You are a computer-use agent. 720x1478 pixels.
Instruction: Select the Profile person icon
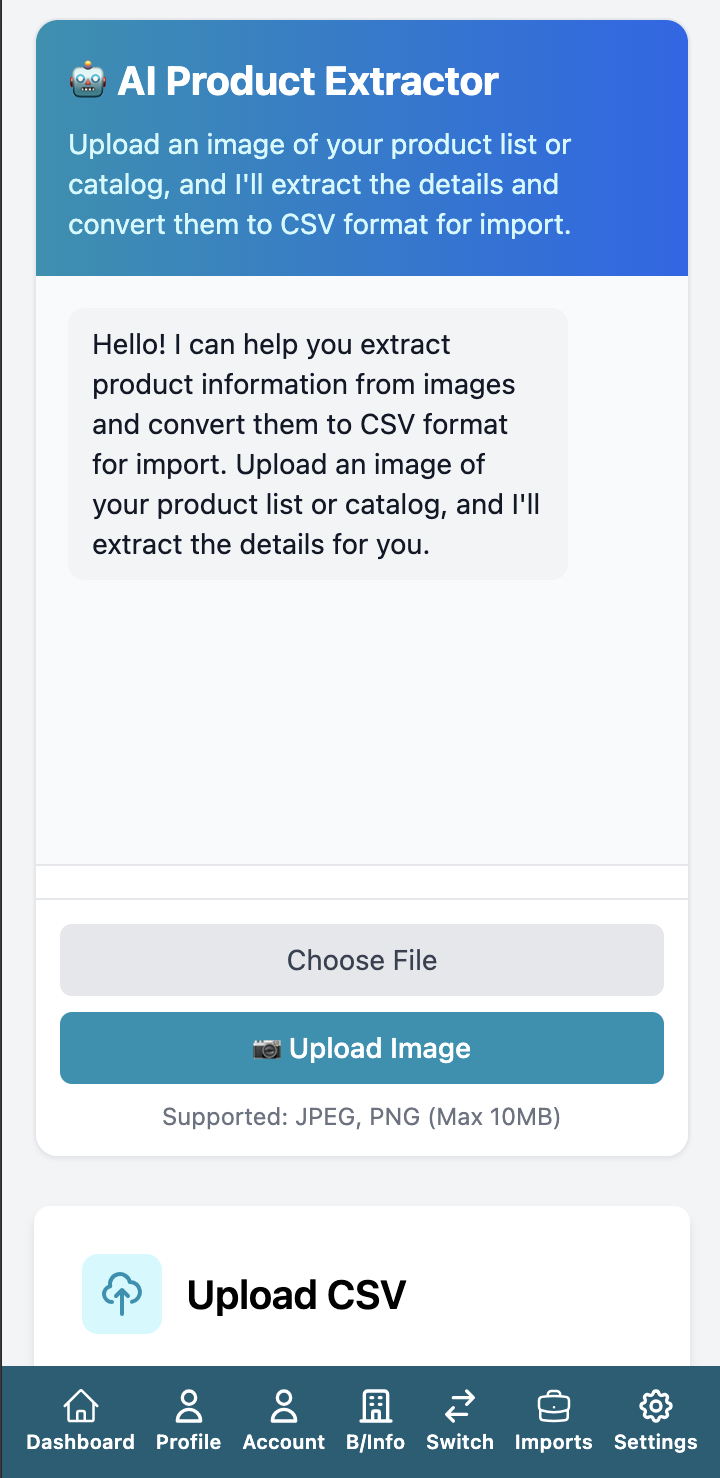pyautogui.click(x=188, y=1405)
